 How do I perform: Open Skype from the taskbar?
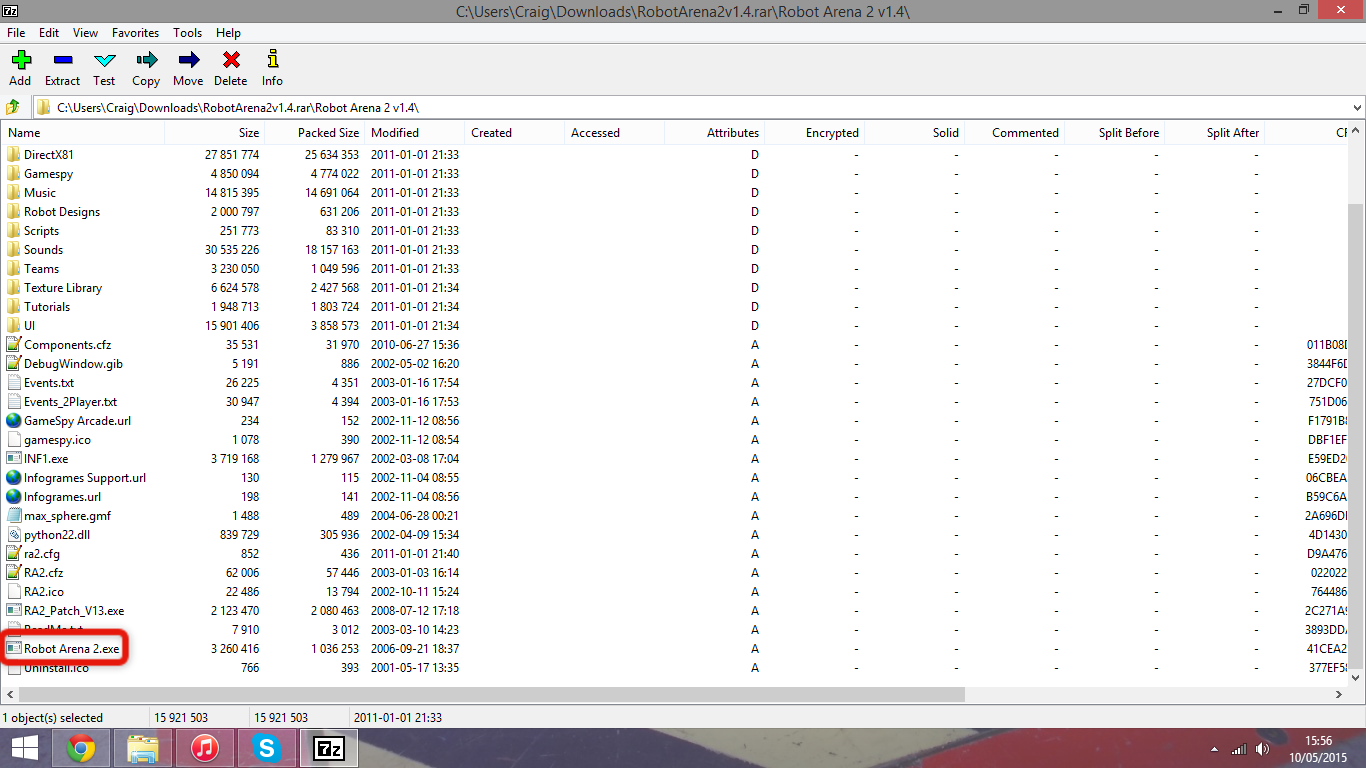click(x=267, y=748)
